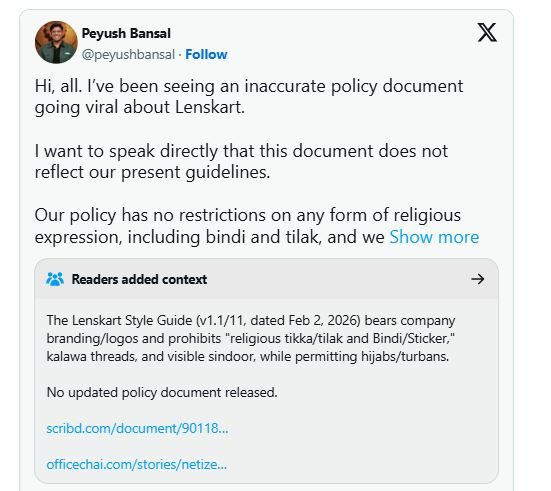Click the 'Our policy has no restrictions' line
The width and height of the screenshot is (551, 491).
click(x=248, y=215)
